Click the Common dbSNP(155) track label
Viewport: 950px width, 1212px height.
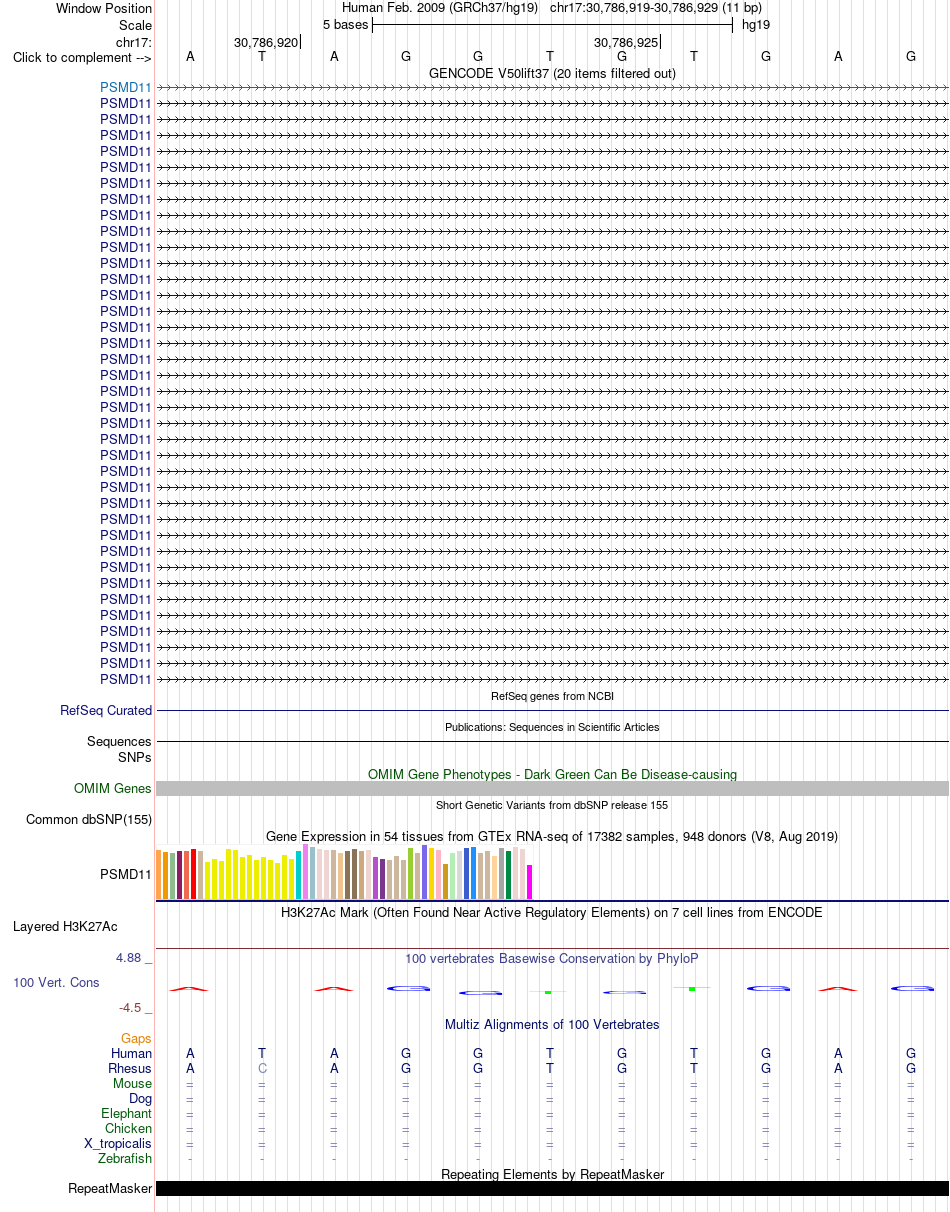tap(89, 819)
